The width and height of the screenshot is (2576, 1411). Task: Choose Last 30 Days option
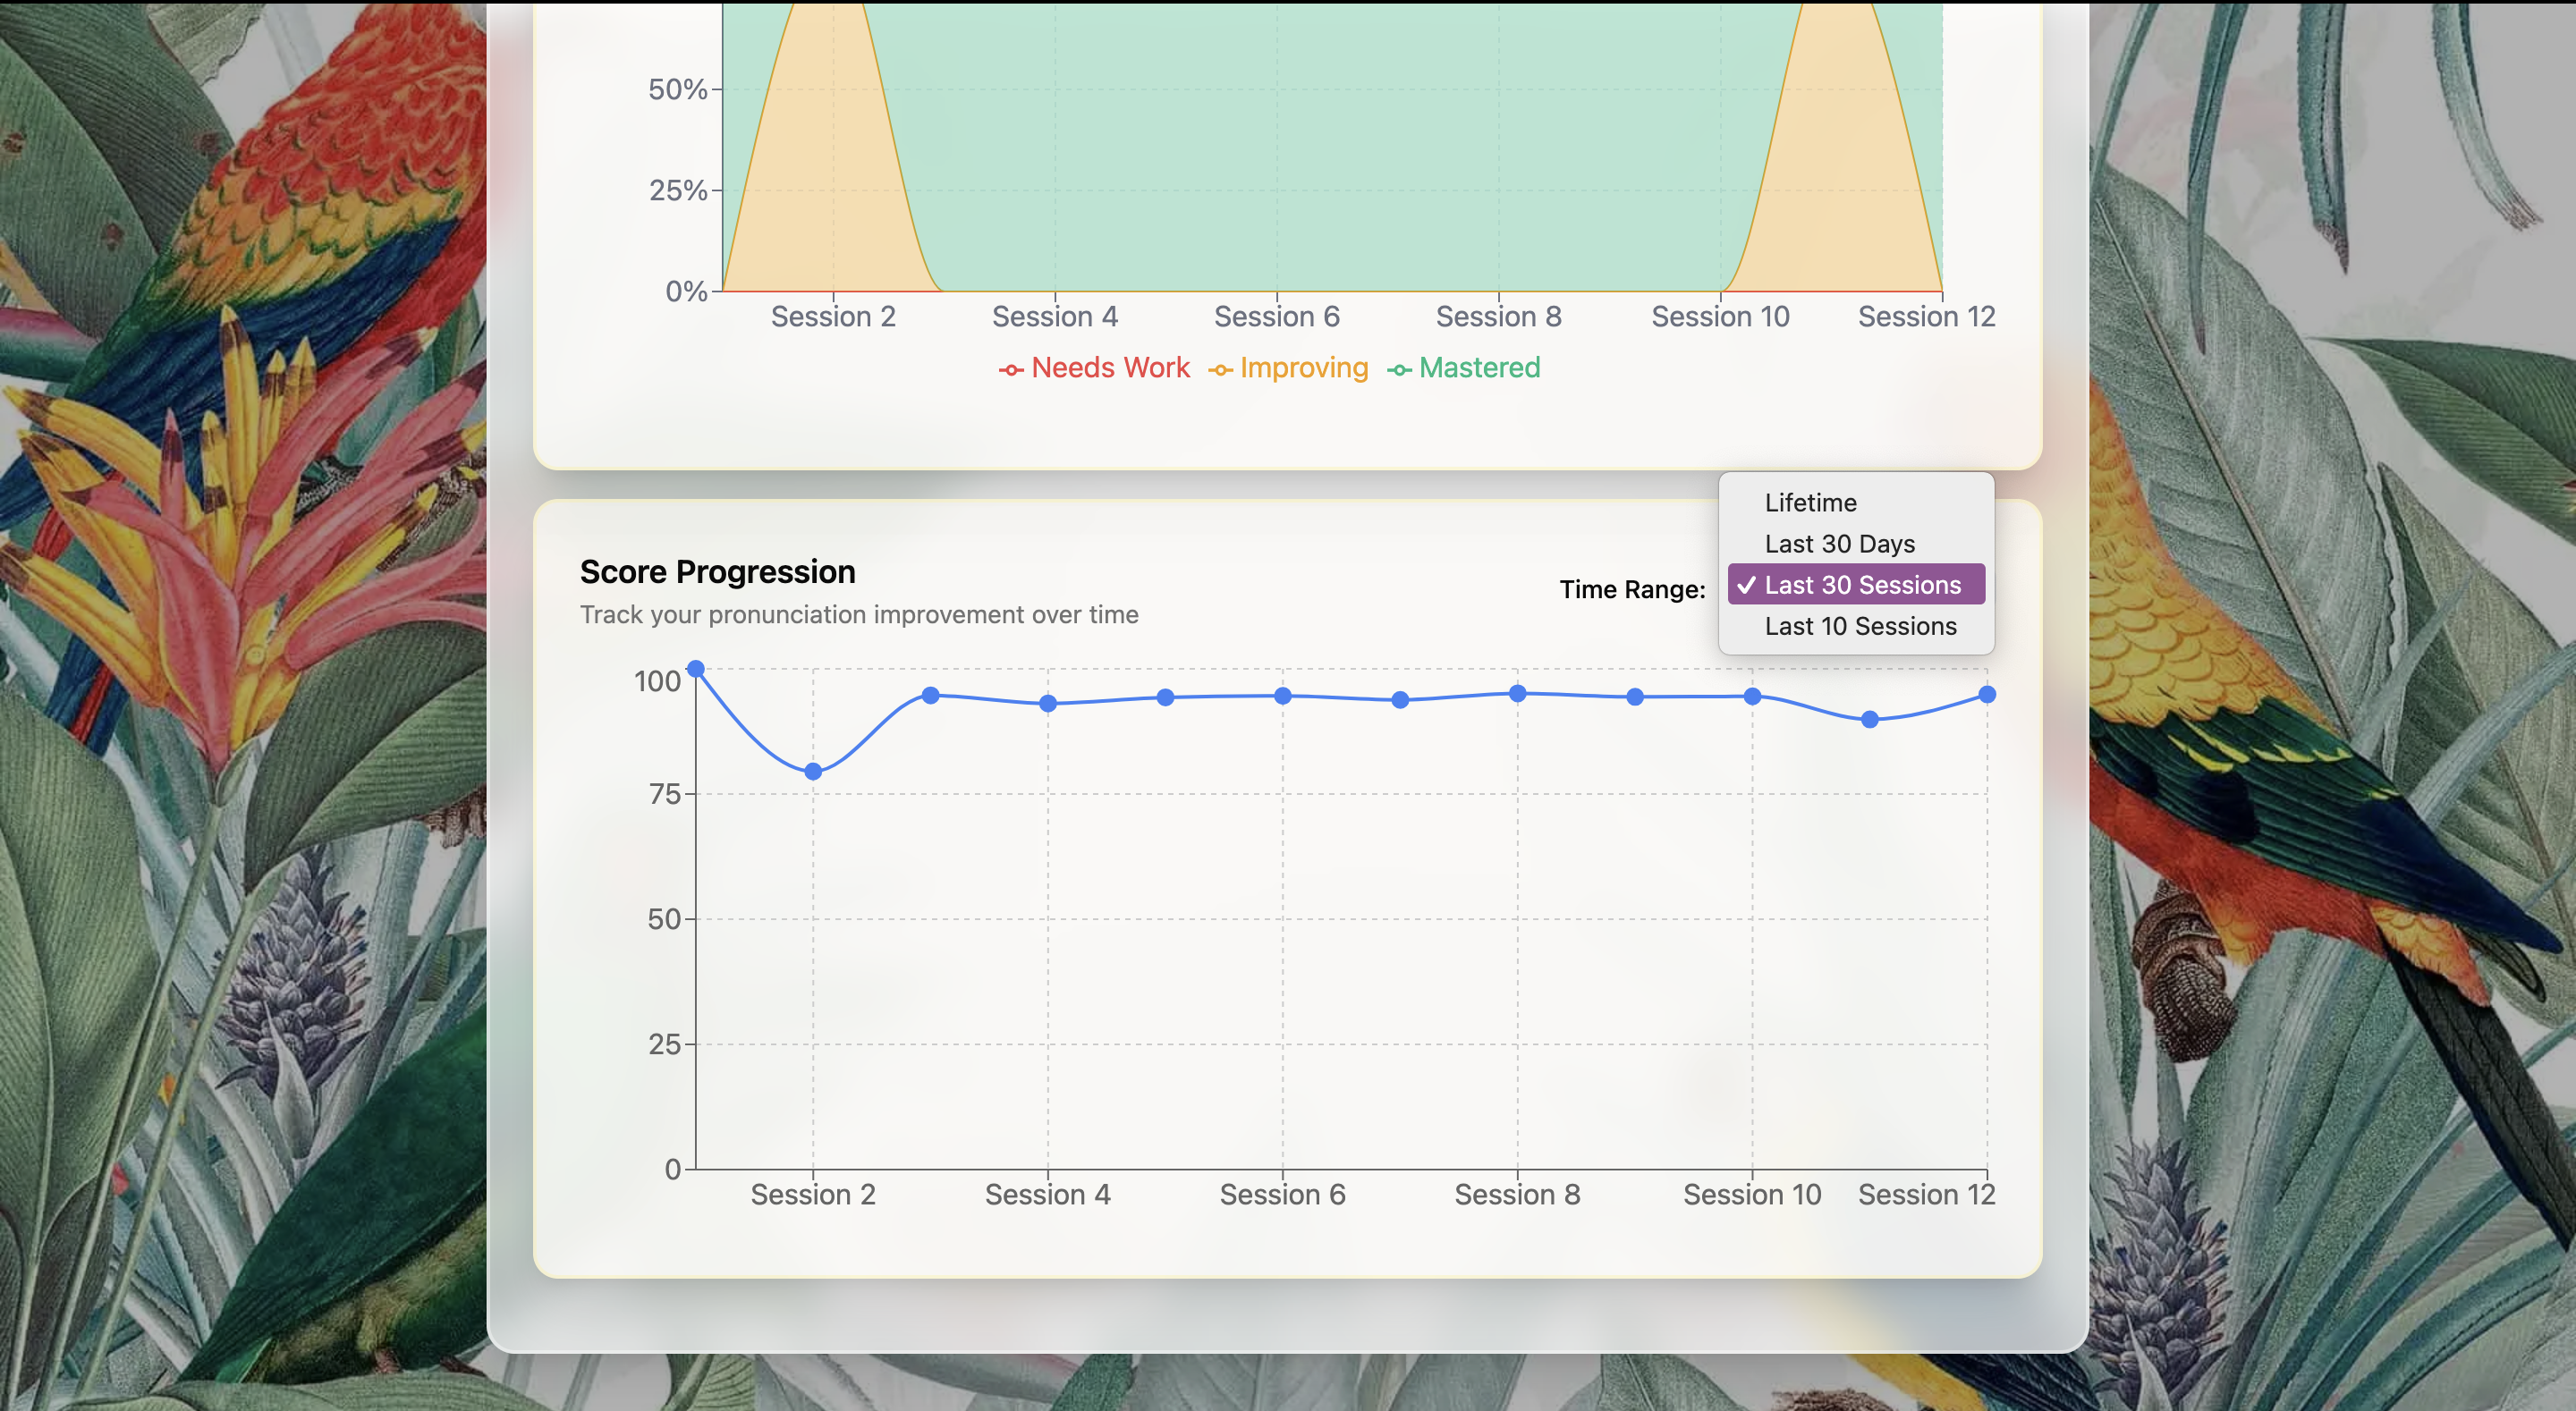point(1839,543)
